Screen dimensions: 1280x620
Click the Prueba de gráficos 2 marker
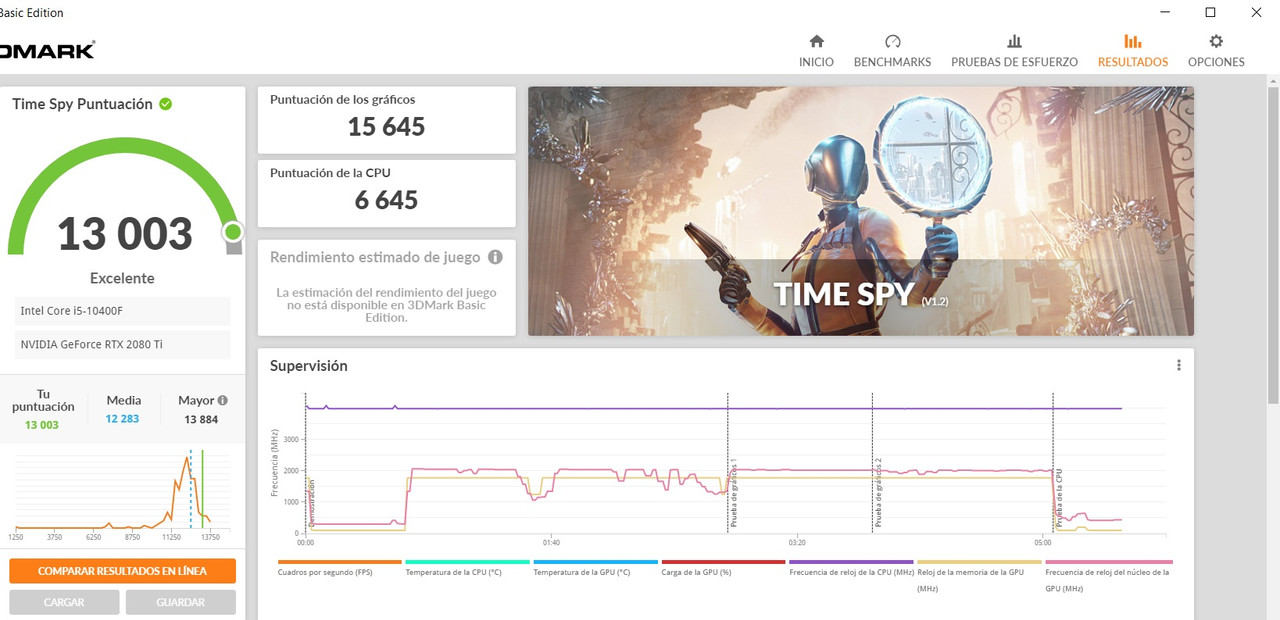tap(878, 492)
